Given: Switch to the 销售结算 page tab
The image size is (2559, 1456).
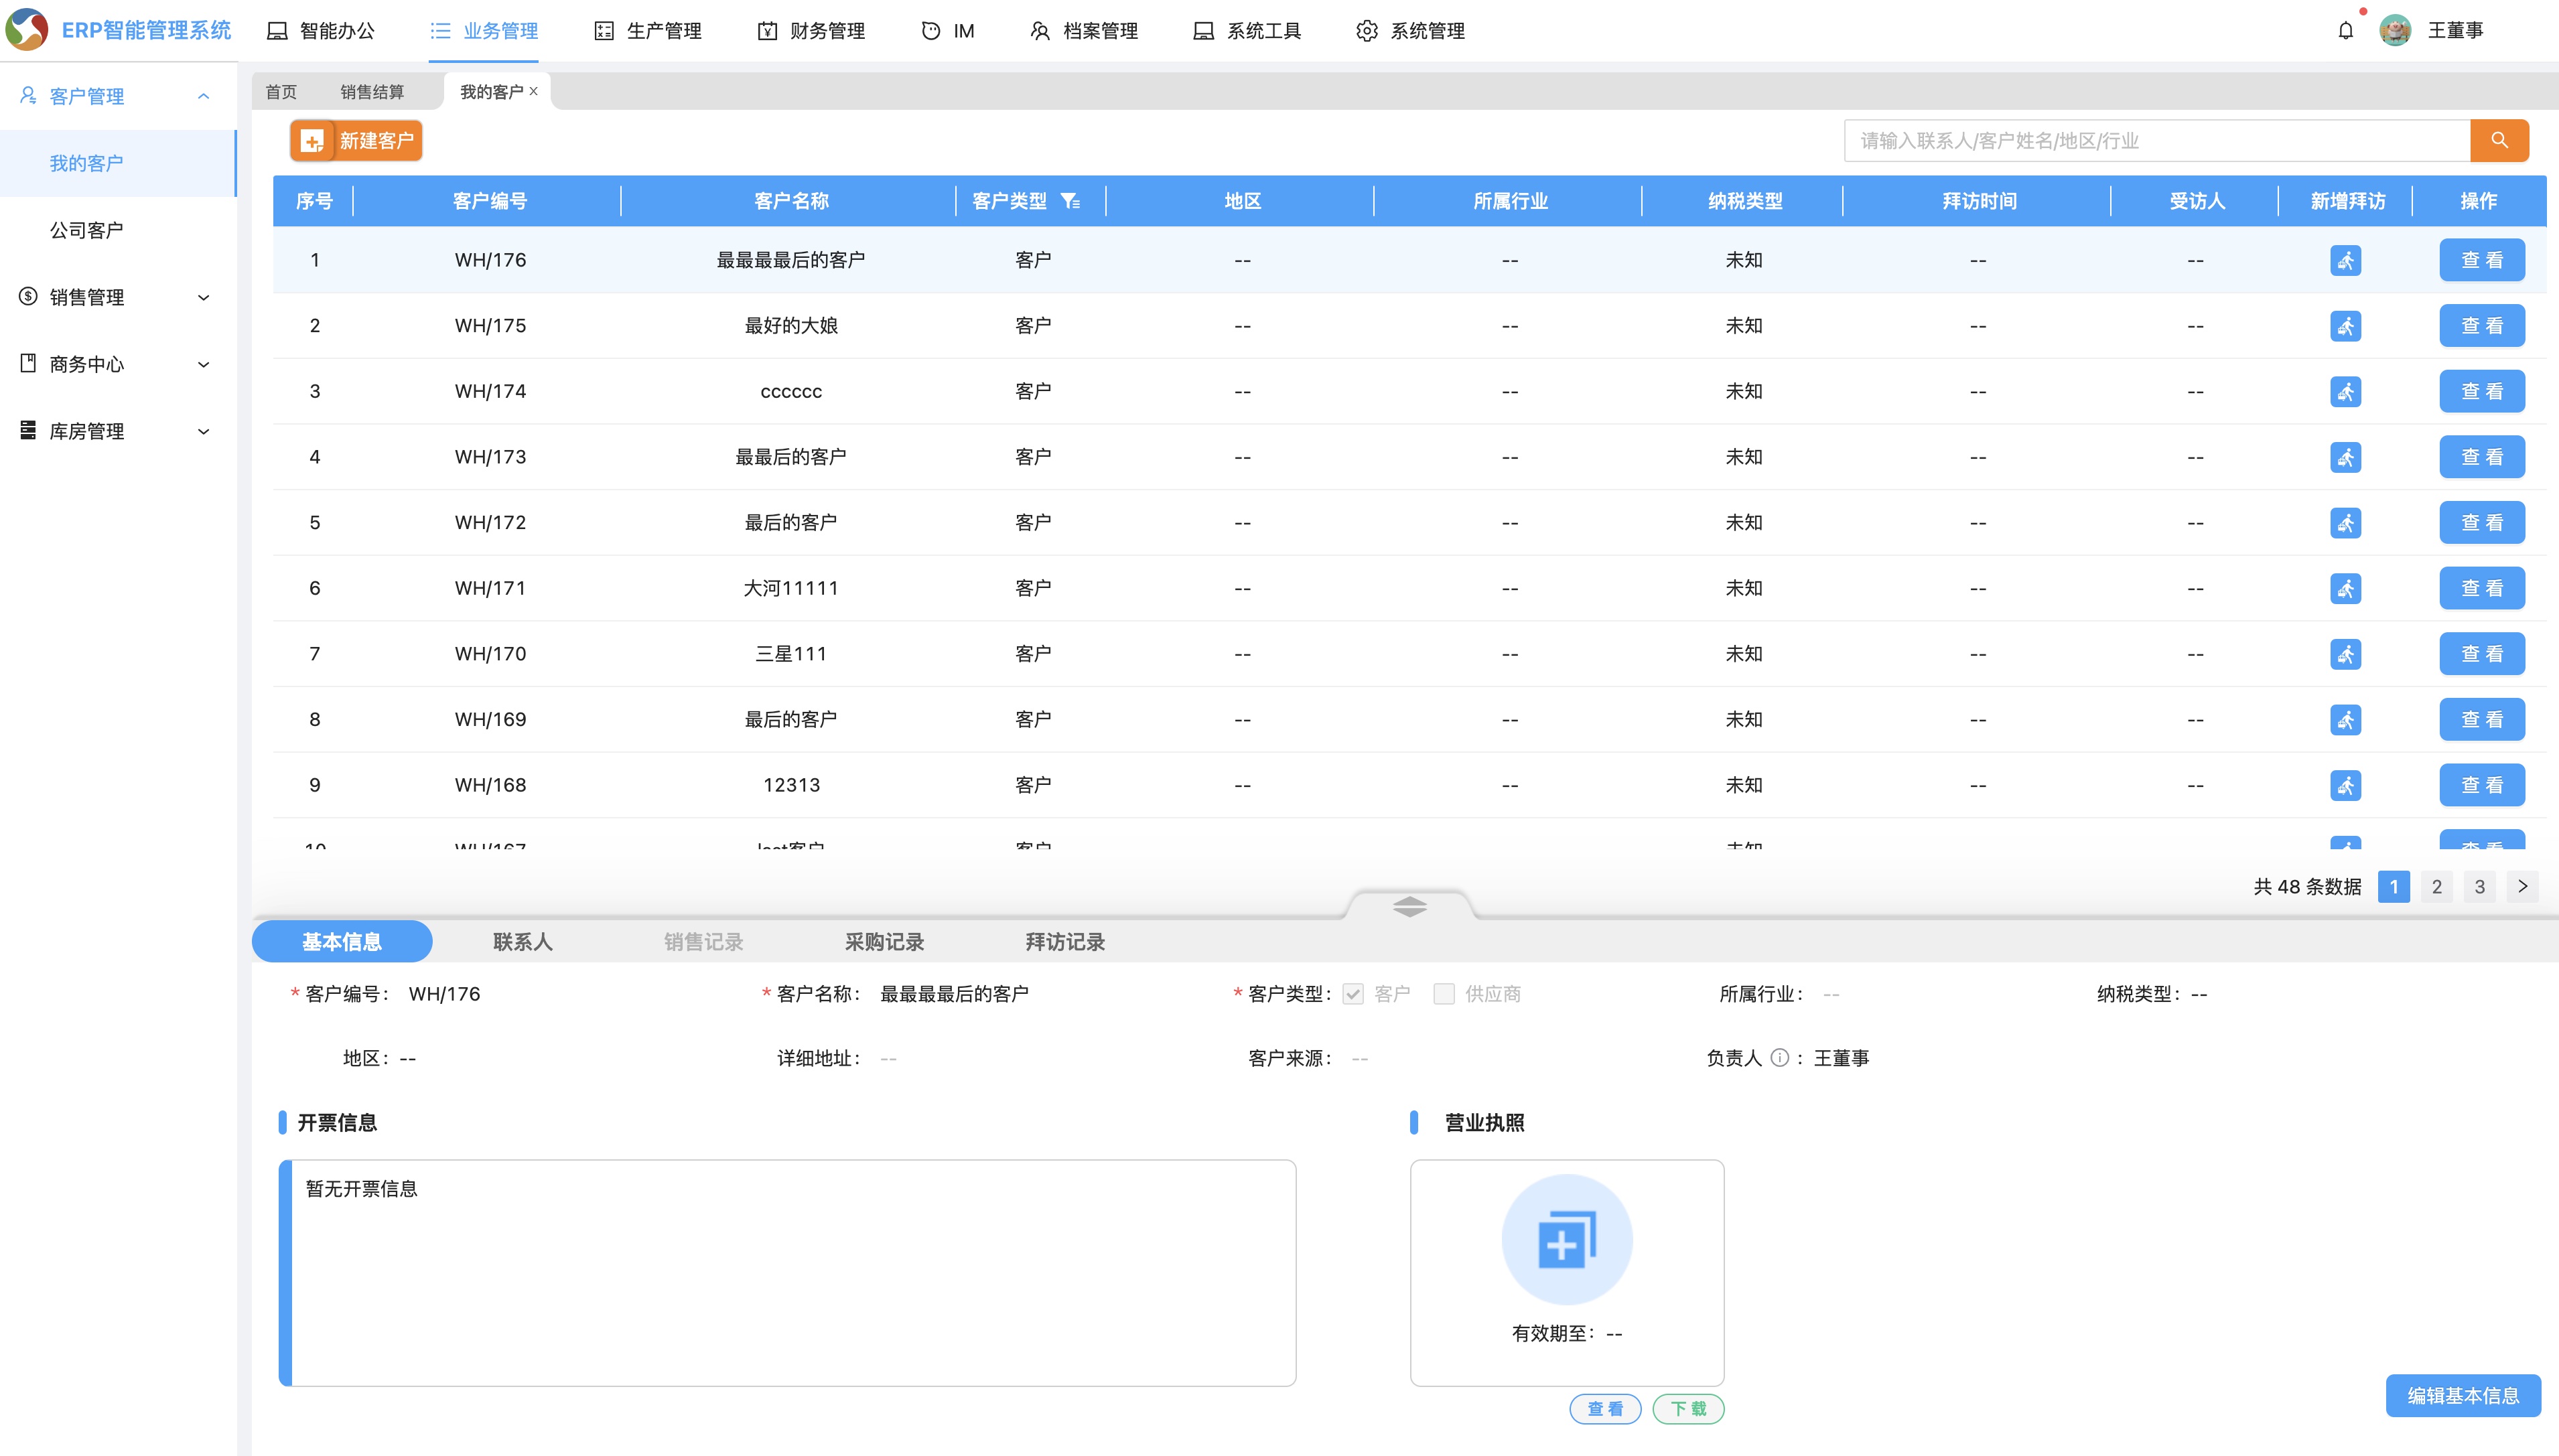Looking at the screenshot, I should 372,92.
